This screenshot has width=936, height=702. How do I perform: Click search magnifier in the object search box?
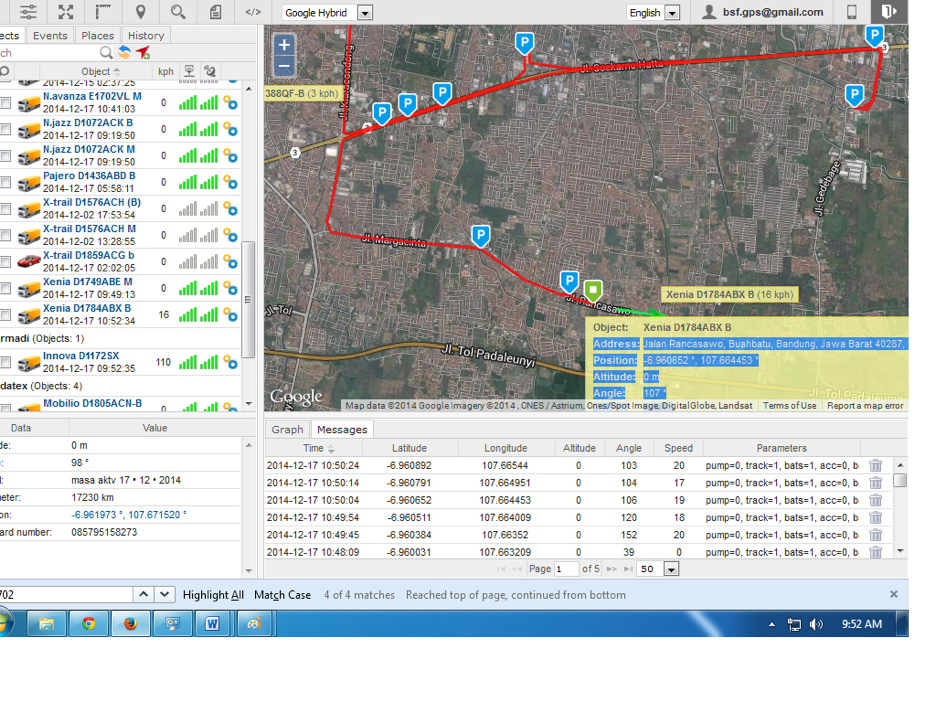(106, 53)
